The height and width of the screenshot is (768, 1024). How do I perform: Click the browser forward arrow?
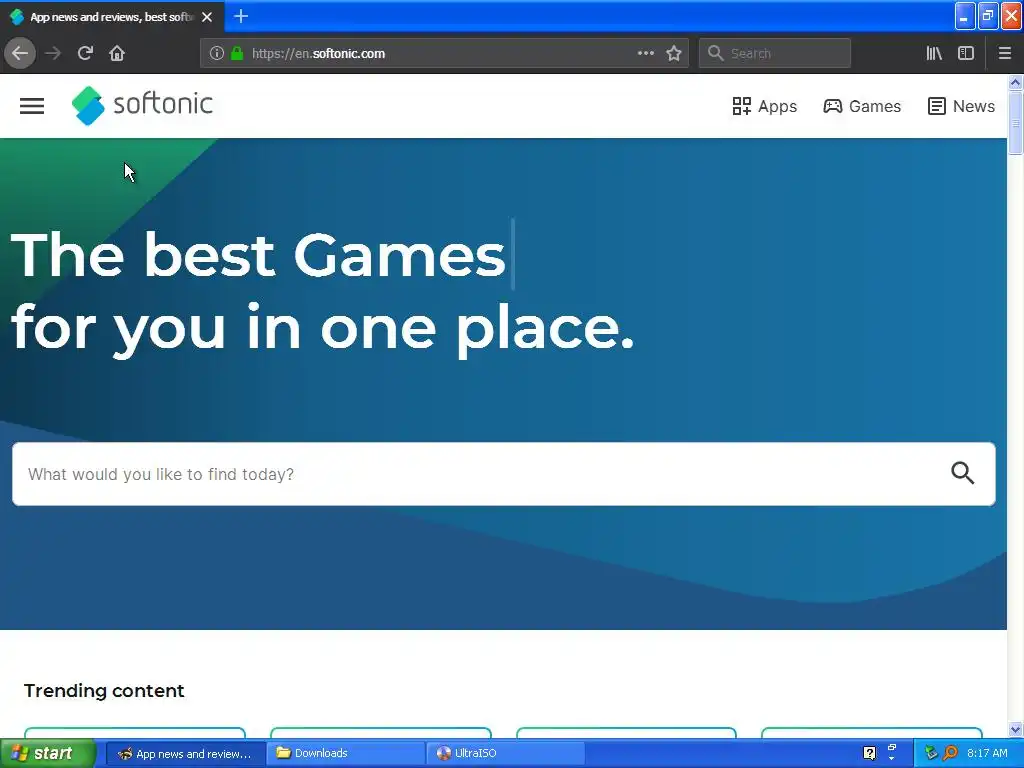(53, 53)
